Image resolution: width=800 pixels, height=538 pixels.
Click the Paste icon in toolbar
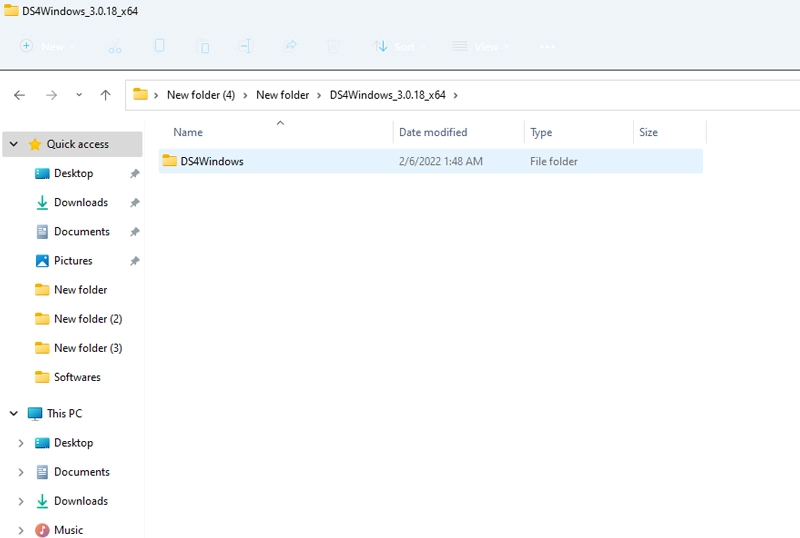pos(203,46)
